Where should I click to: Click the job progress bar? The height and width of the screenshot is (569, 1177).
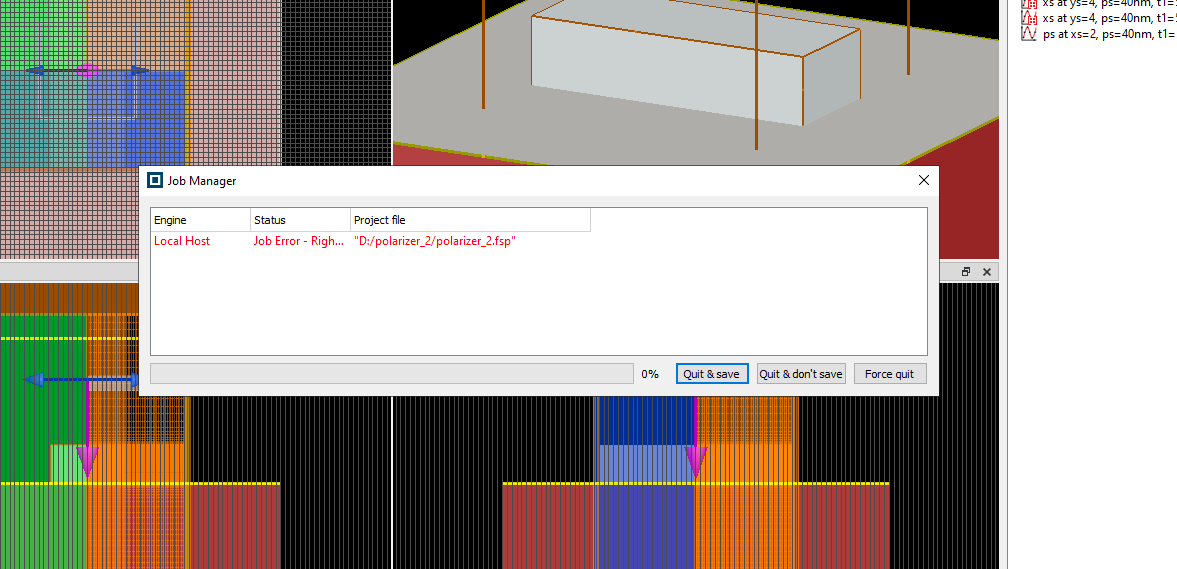point(392,374)
